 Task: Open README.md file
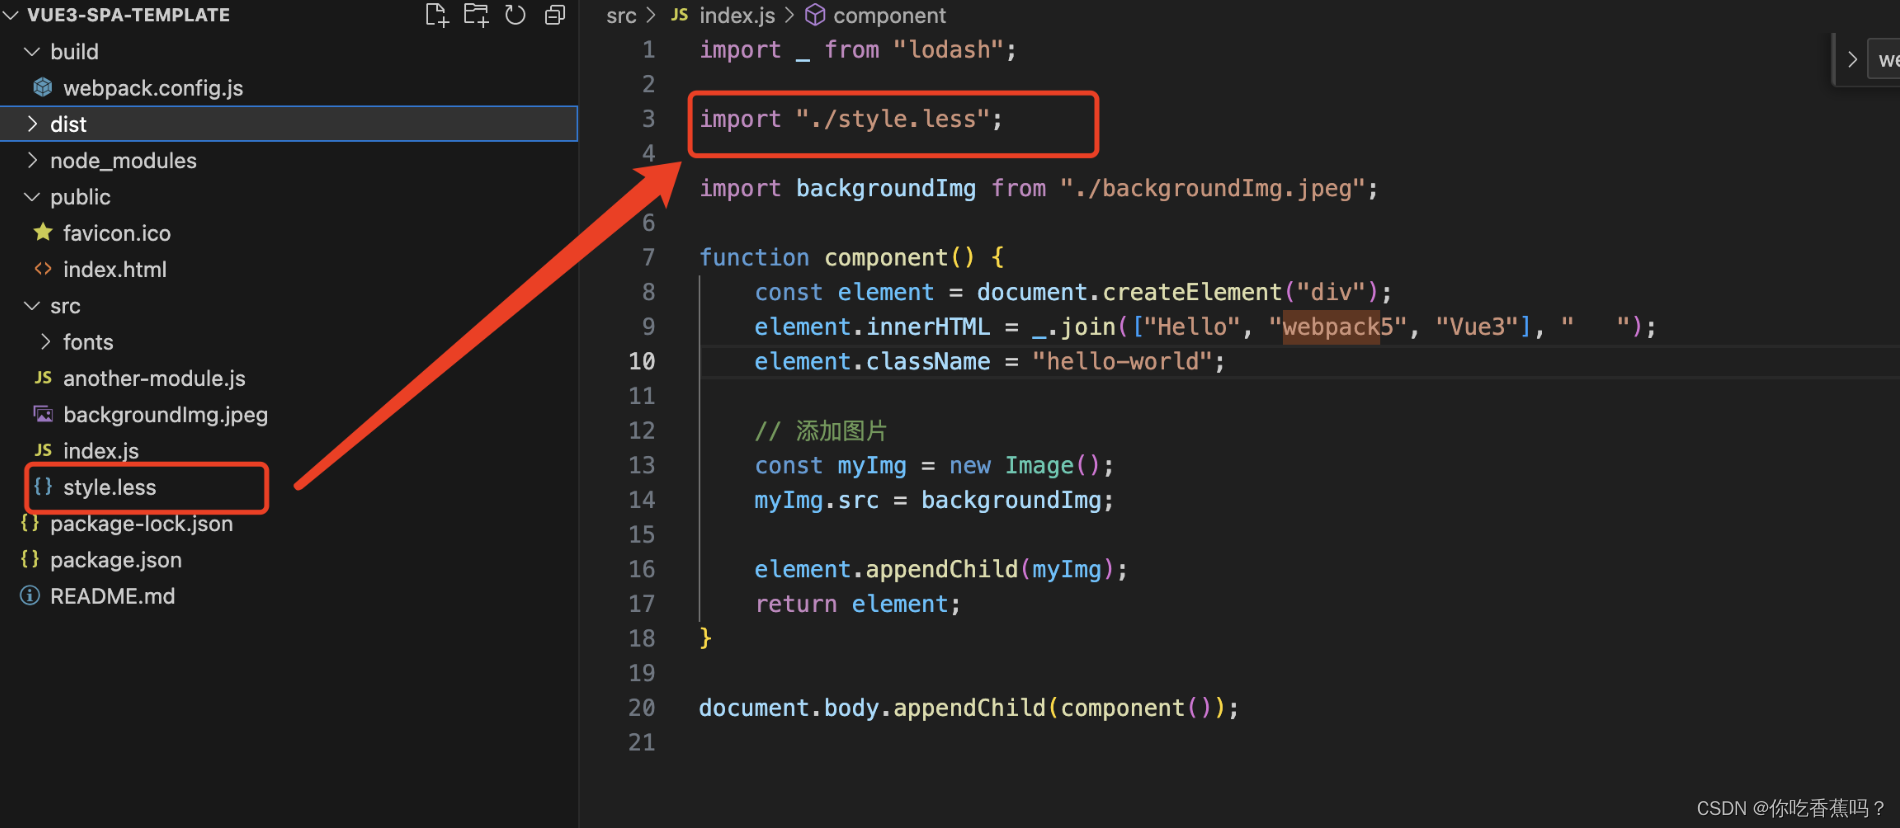(x=112, y=596)
